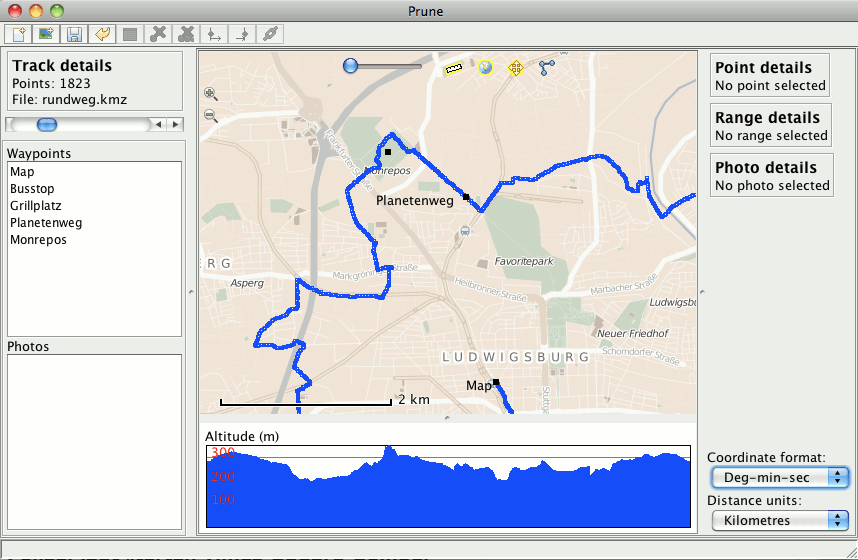Select the Planetenweg waypoint in the list
Screen dimensions: 858x560
tap(46, 223)
